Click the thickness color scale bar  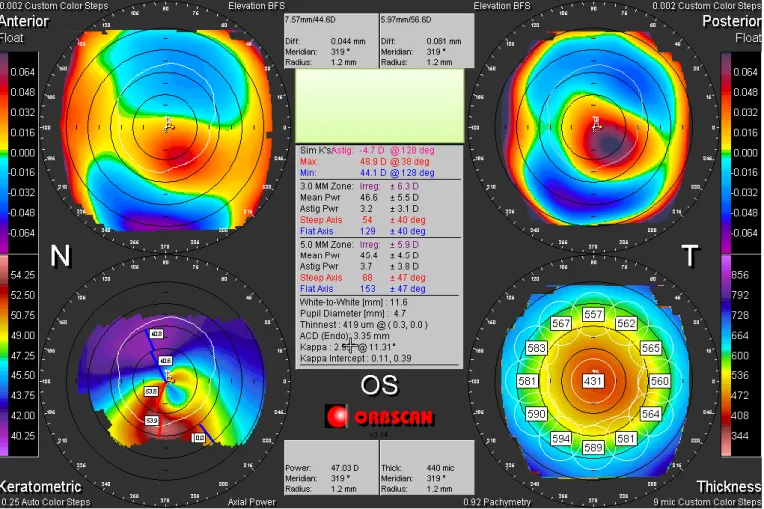point(726,356)
